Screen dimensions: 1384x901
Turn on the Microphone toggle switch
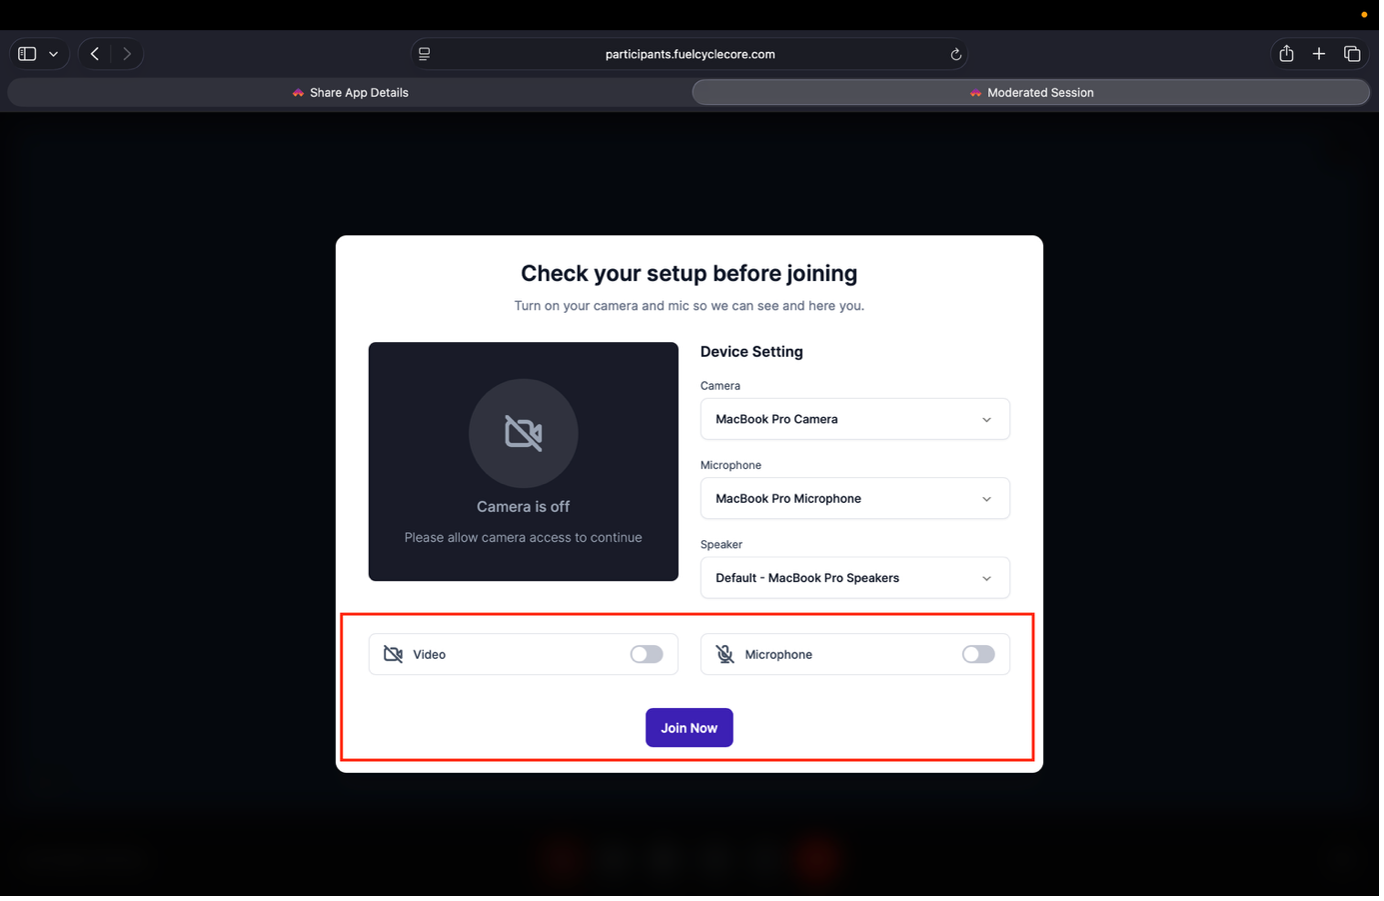point(978,654)
